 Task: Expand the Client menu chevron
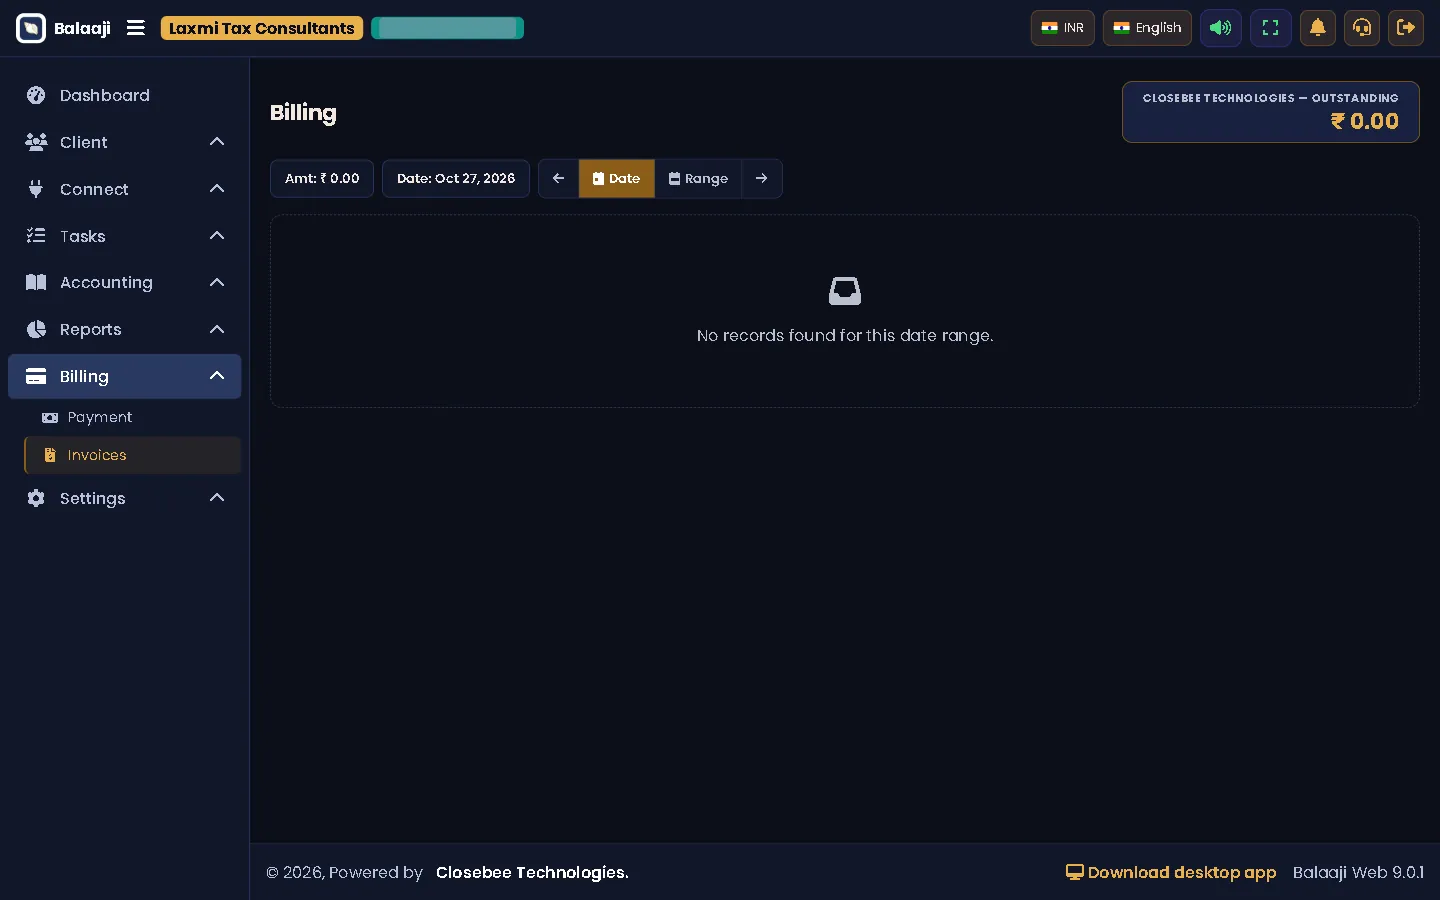coord(217,142)
